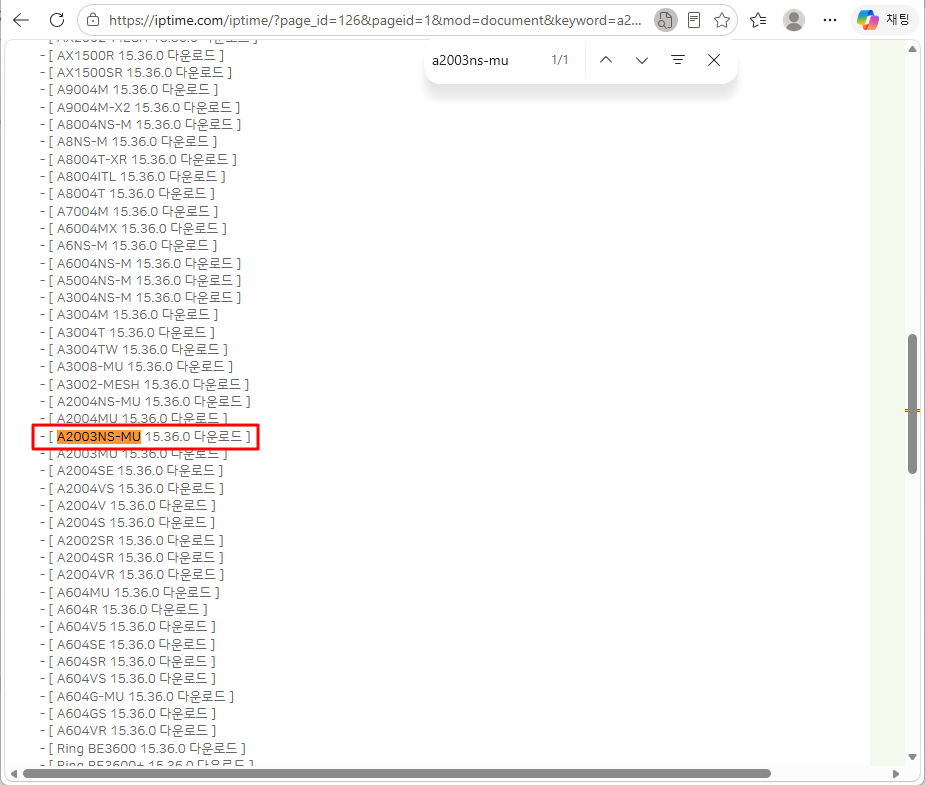Screen dimensions: 926x785
Task: Click the horizontal scrollbar left arrow
Action: pos(14,774)
